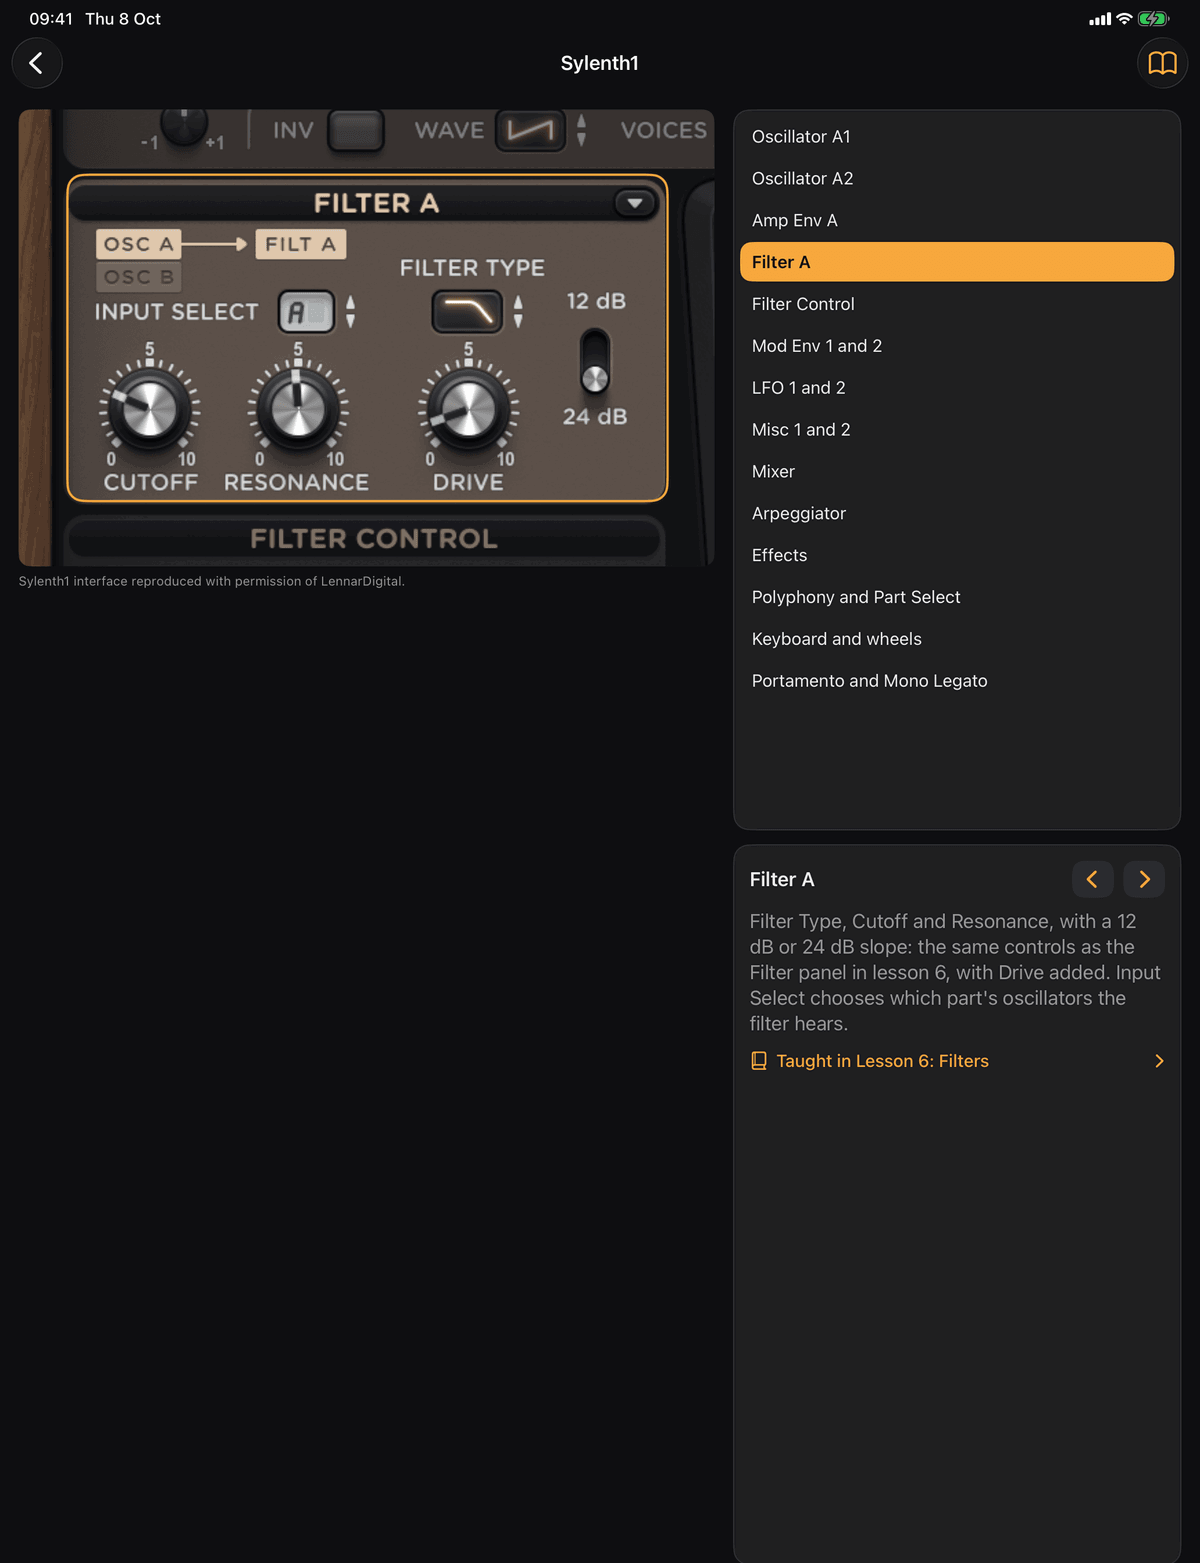Select Polyphony and Part Select
This screenshot has width=1200, height=1563.
956,597
